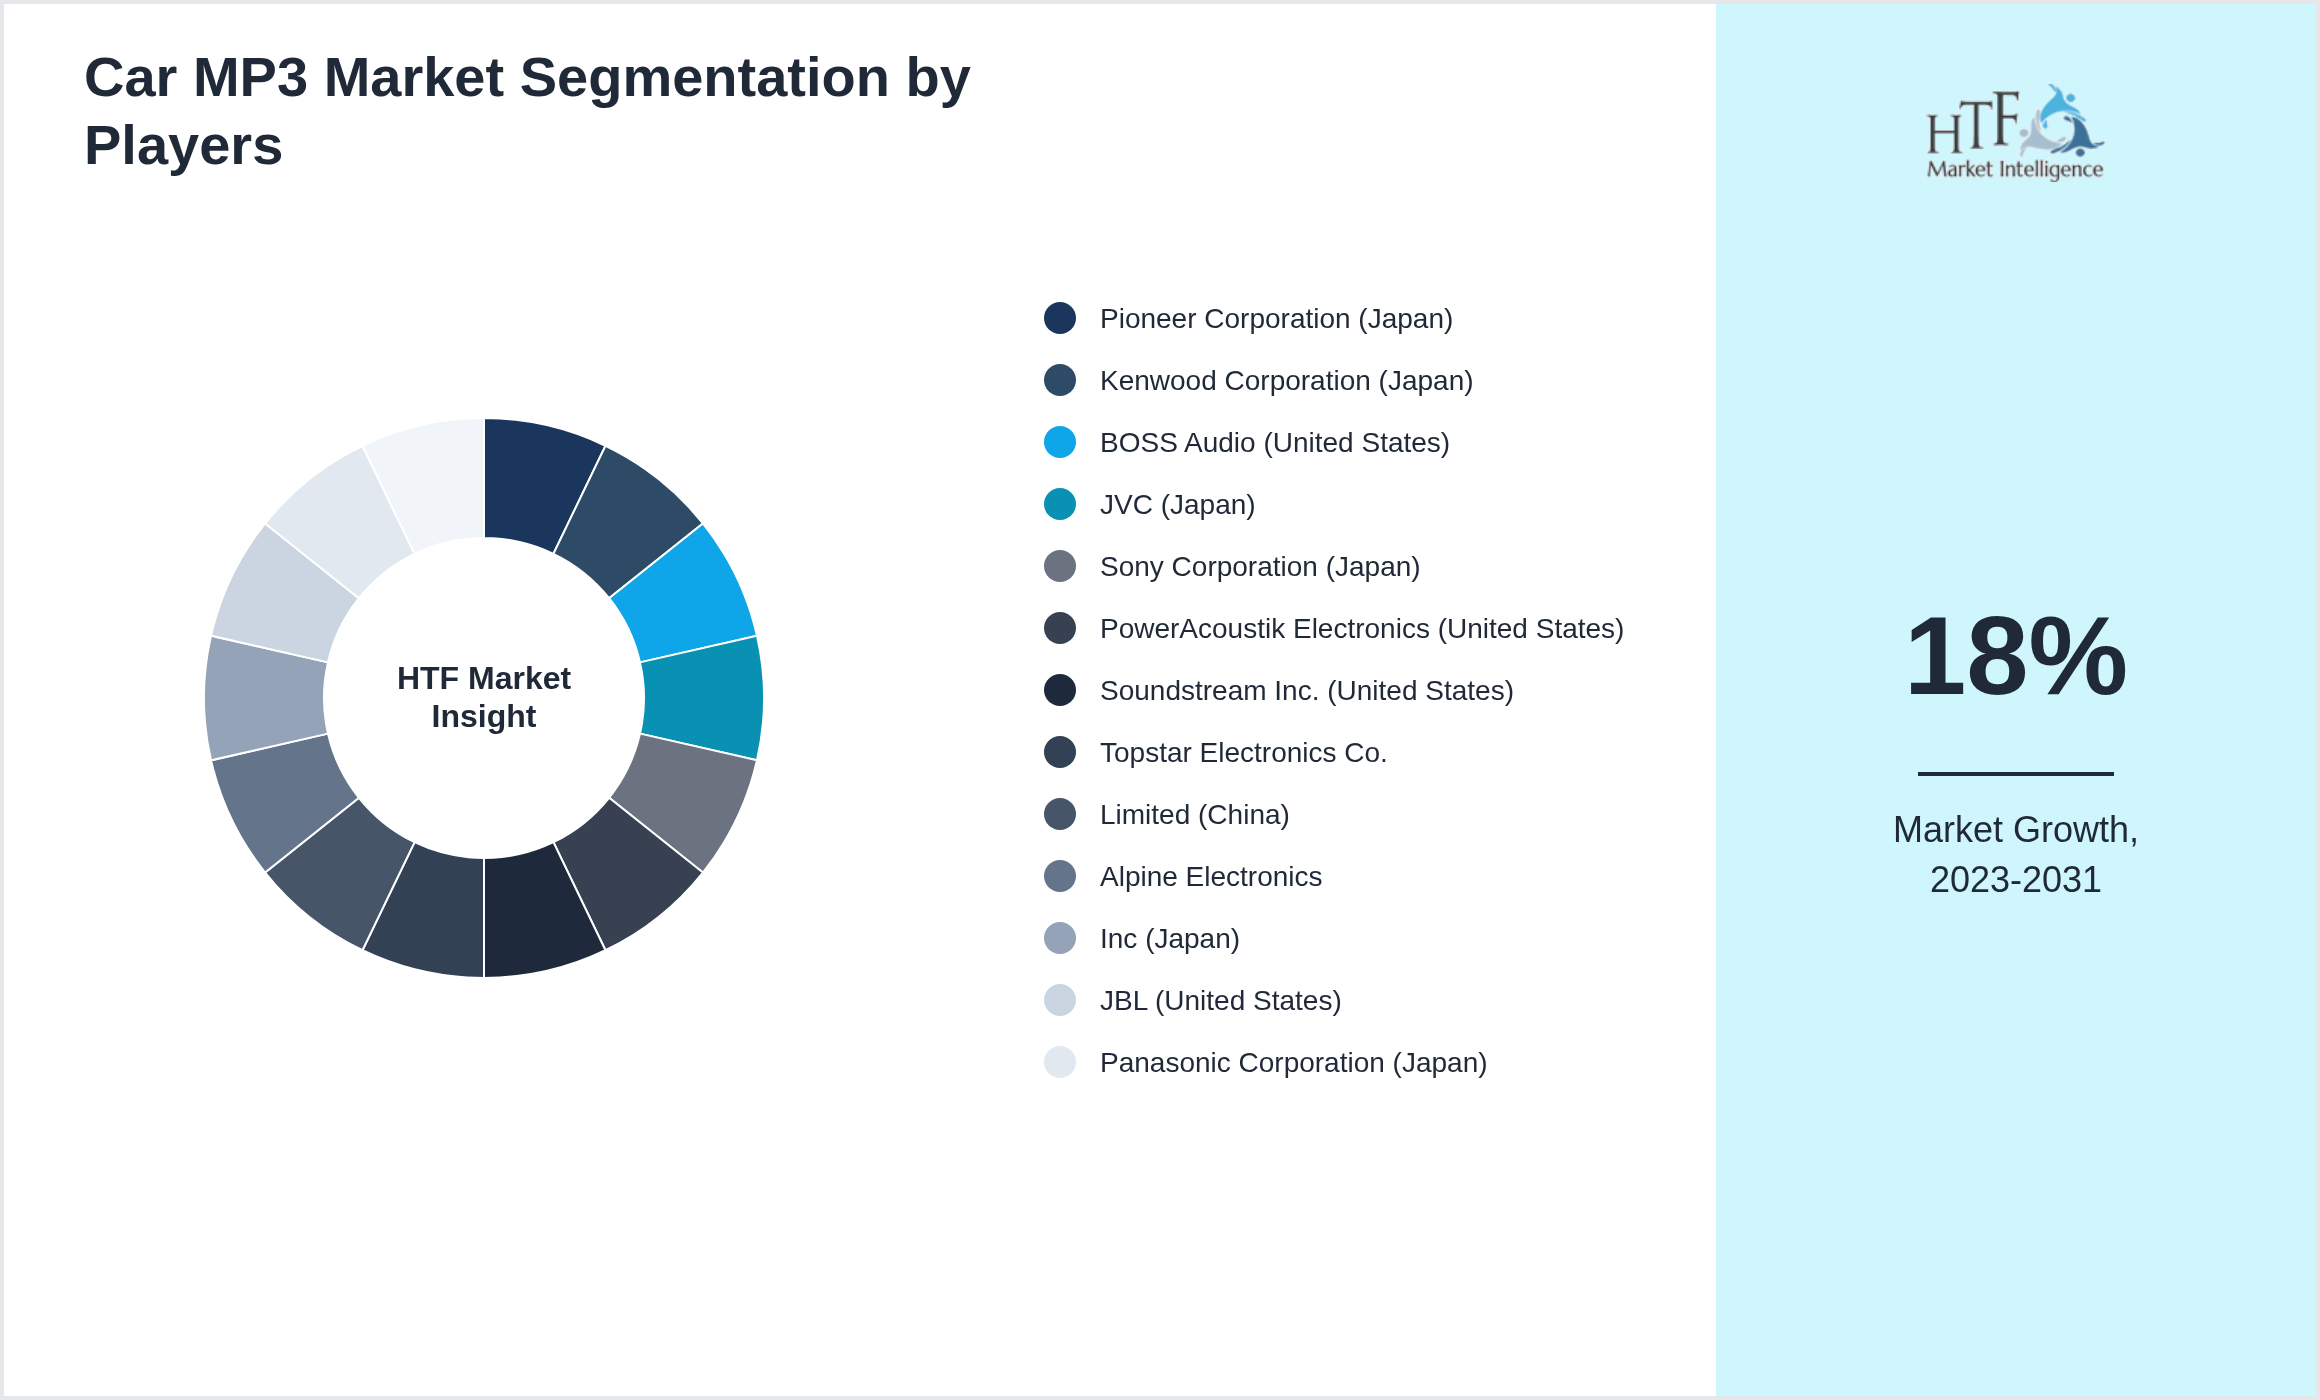Click the BOSS Audio (United States) legend dot
This screenshot has width=2320, height=1400.
1060,442
